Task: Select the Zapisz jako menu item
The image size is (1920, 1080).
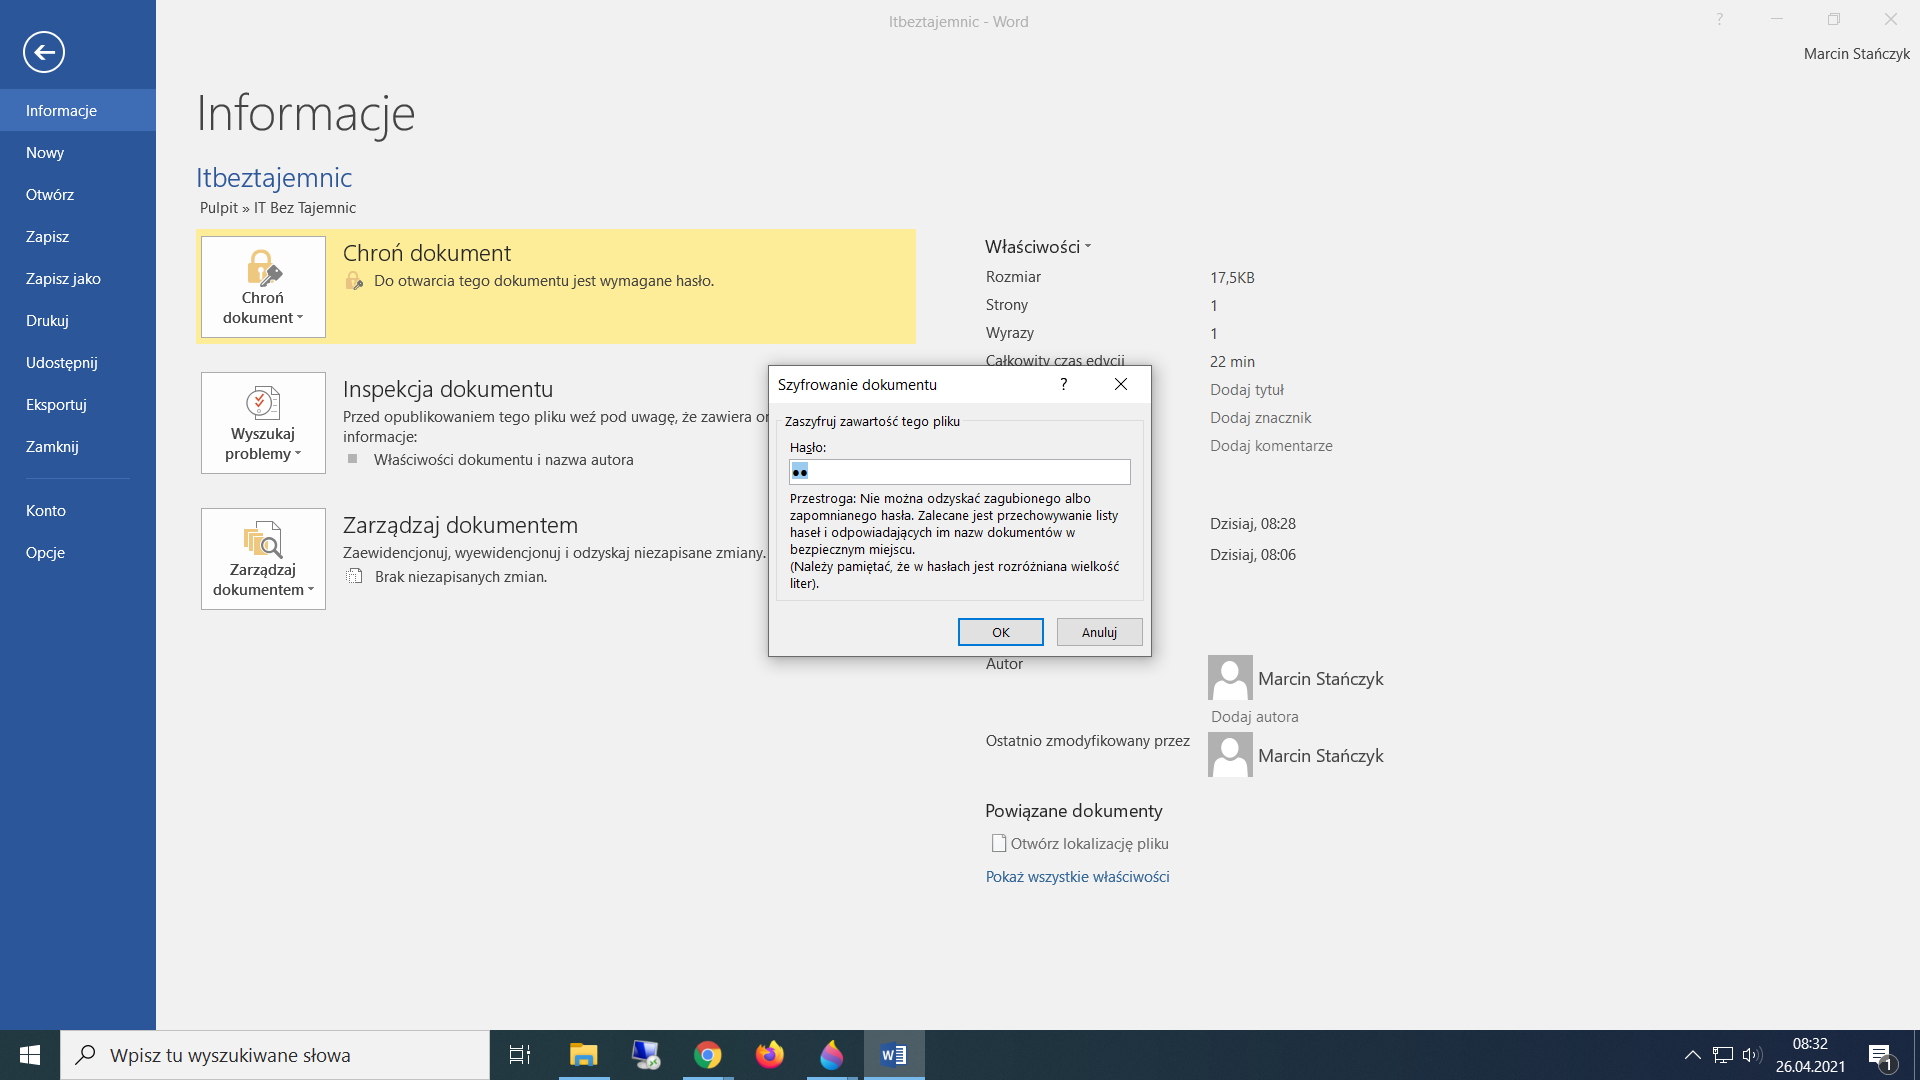Action: 63,279
